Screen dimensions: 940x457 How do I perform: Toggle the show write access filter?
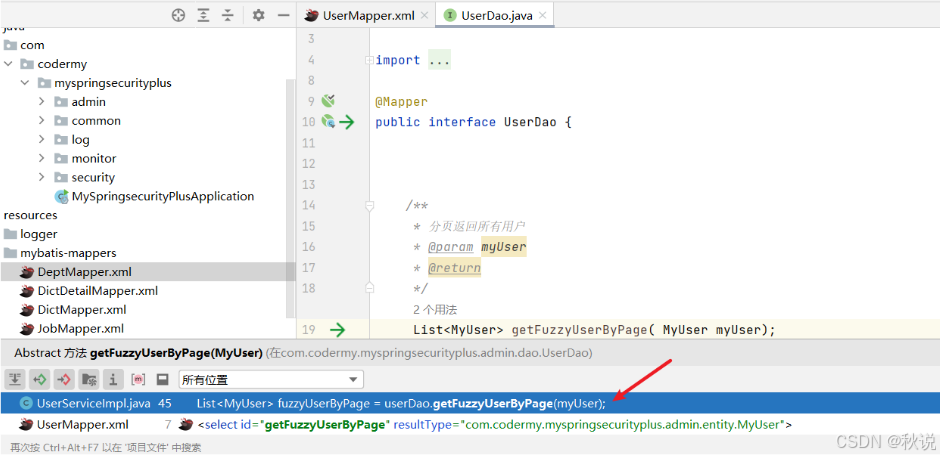click(x=64, y=379)
